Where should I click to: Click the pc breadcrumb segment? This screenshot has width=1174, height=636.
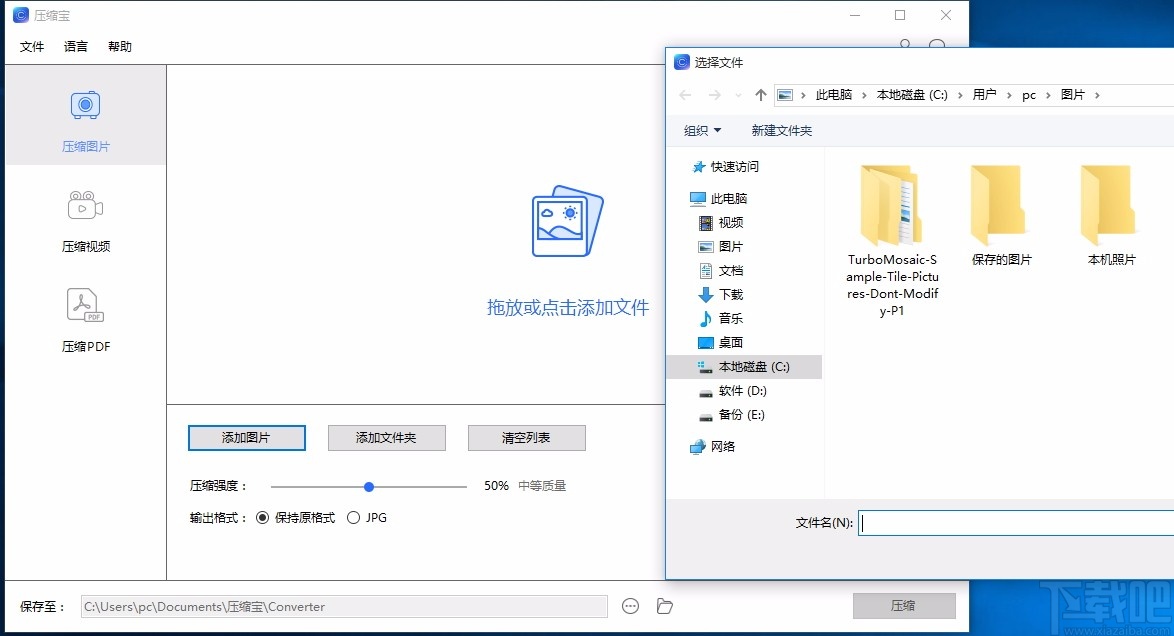1029,95
